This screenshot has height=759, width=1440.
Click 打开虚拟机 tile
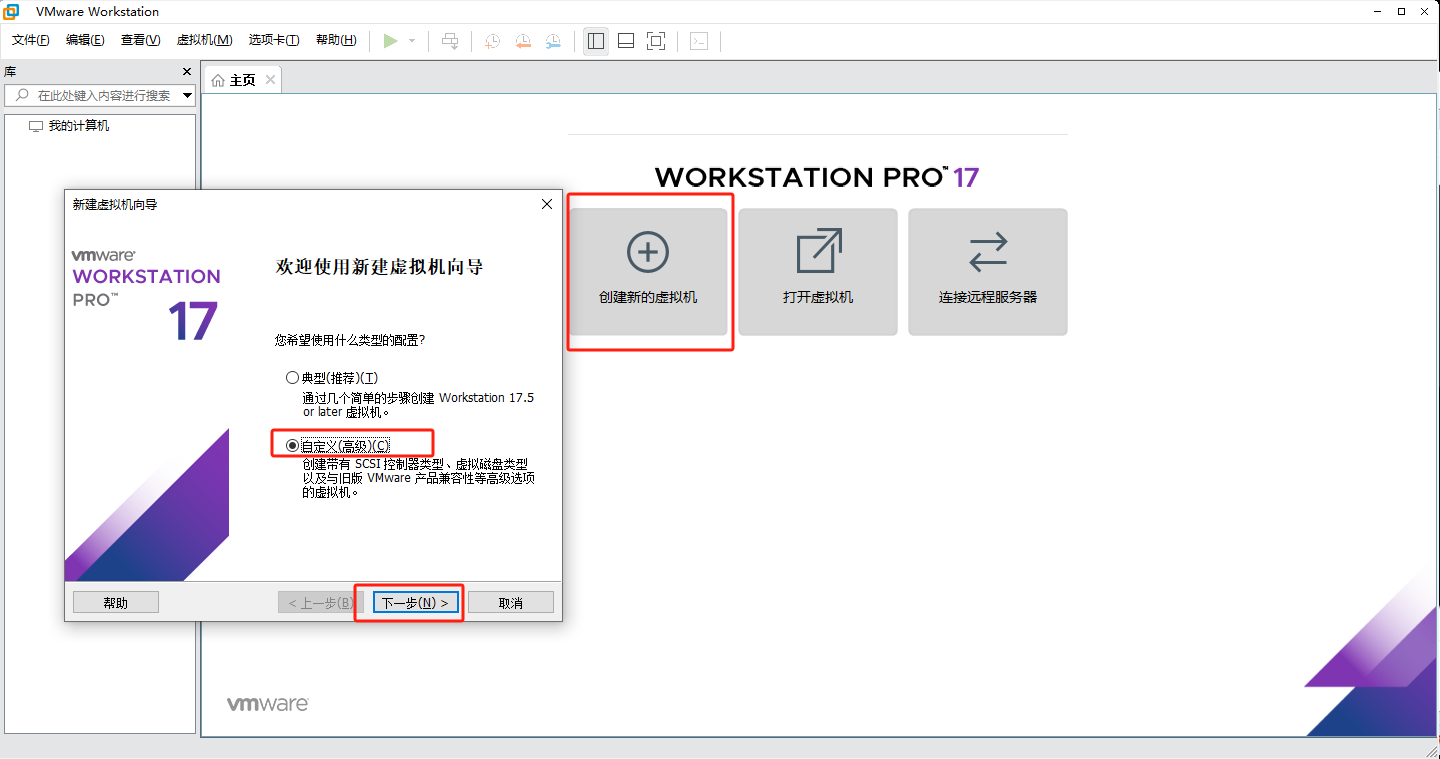click(x=818, y=271)
